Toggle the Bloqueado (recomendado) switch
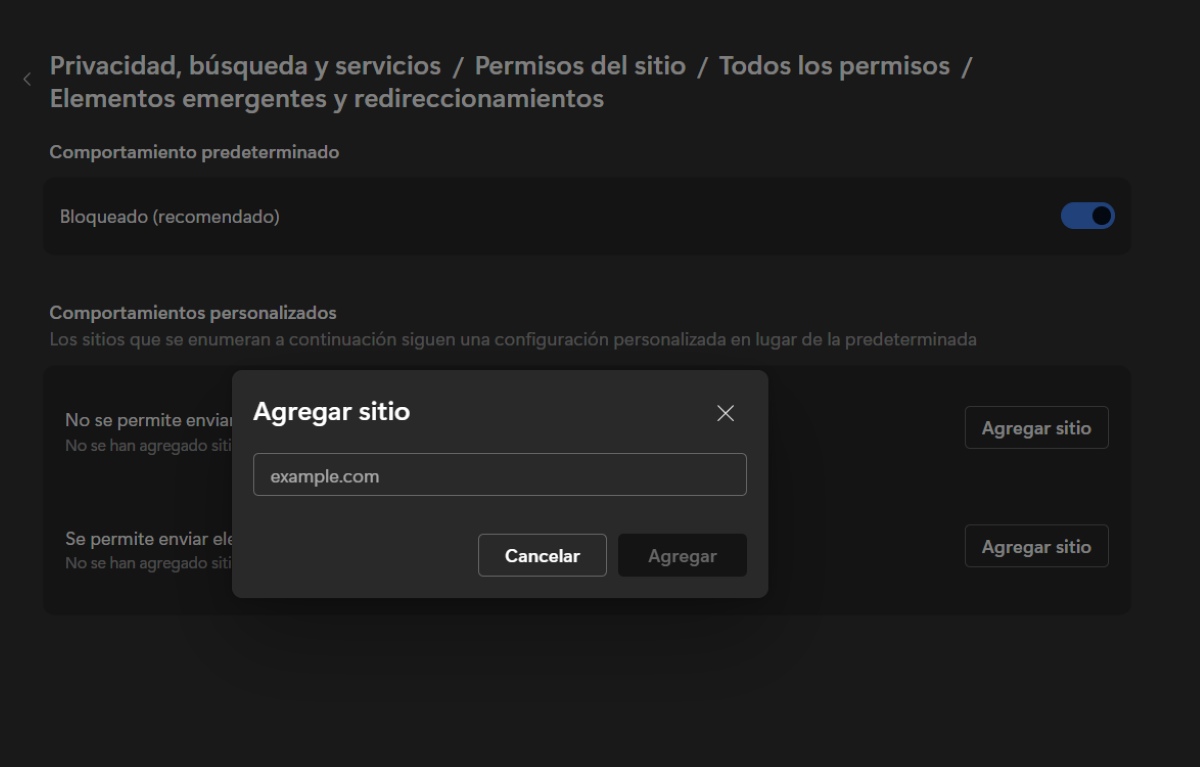Viewport: 1200px width, 767px height. tap(1087, 216)
